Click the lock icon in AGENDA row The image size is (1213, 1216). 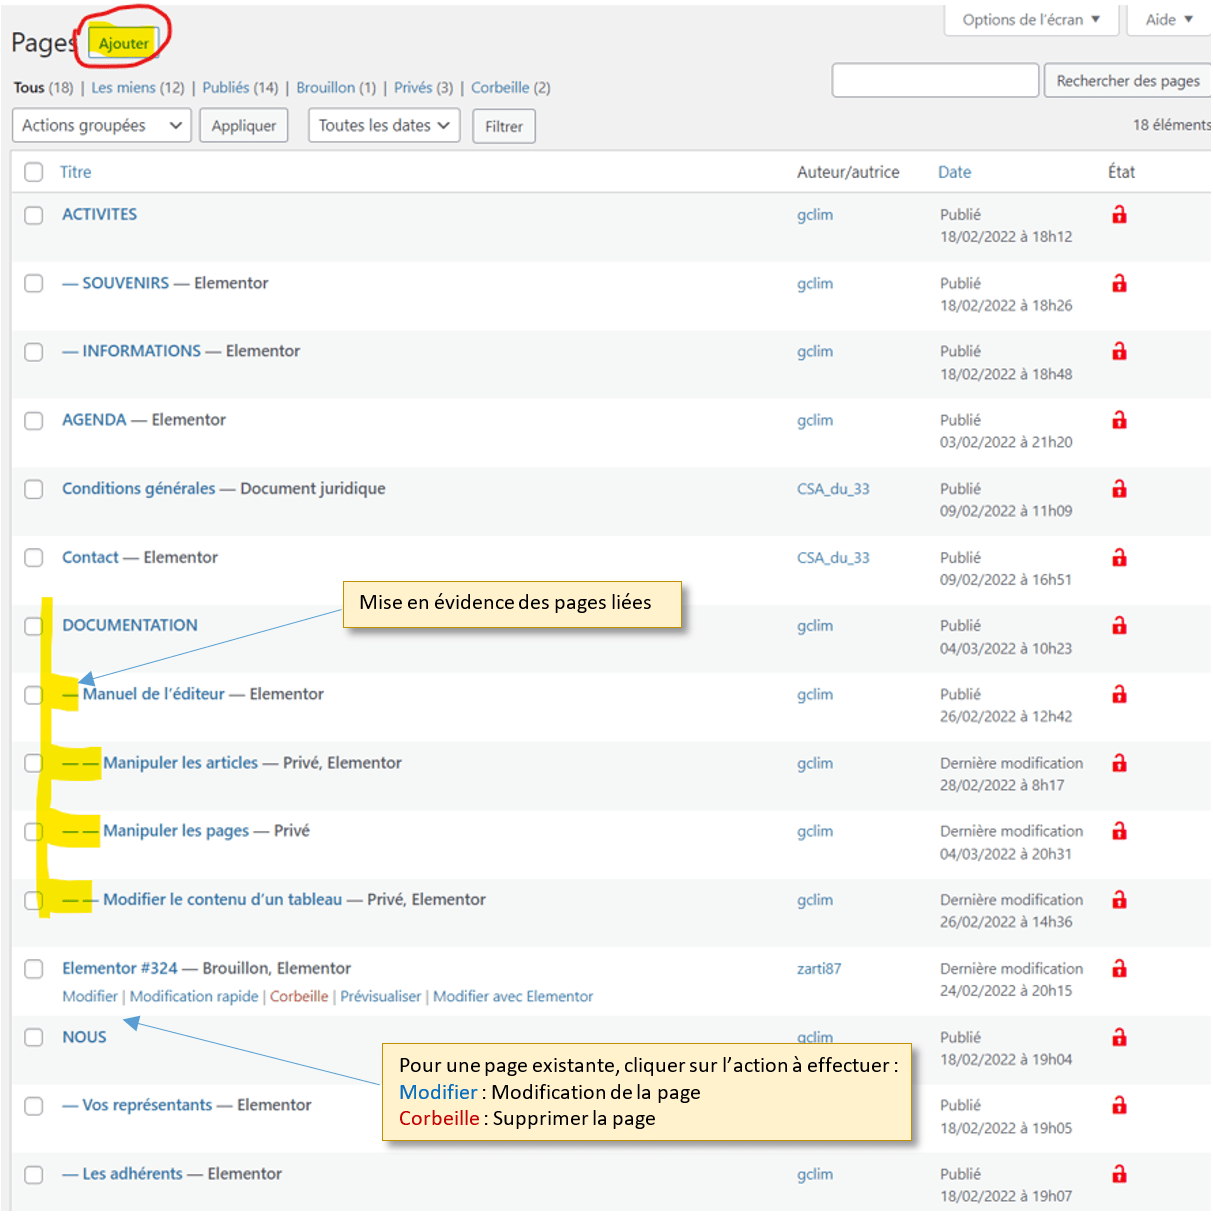point(1119,420)
